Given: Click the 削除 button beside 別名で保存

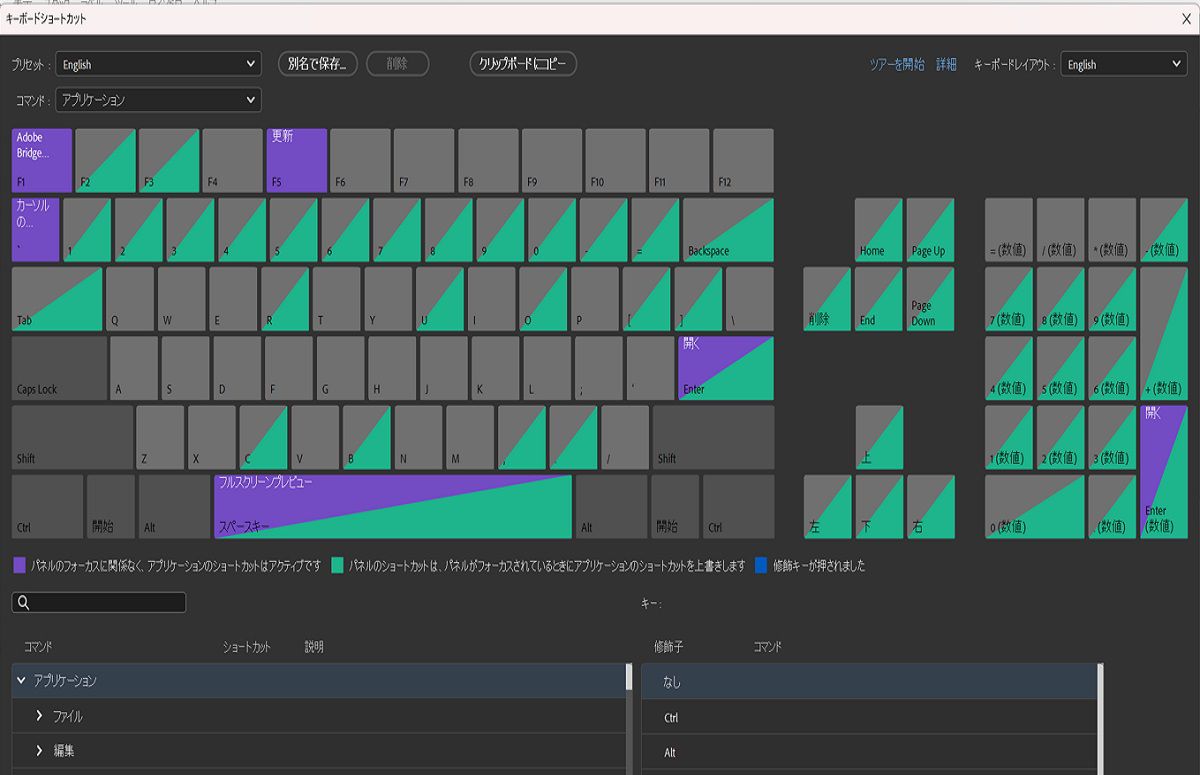Looking at the screenshot, I should tap(397, 64).
